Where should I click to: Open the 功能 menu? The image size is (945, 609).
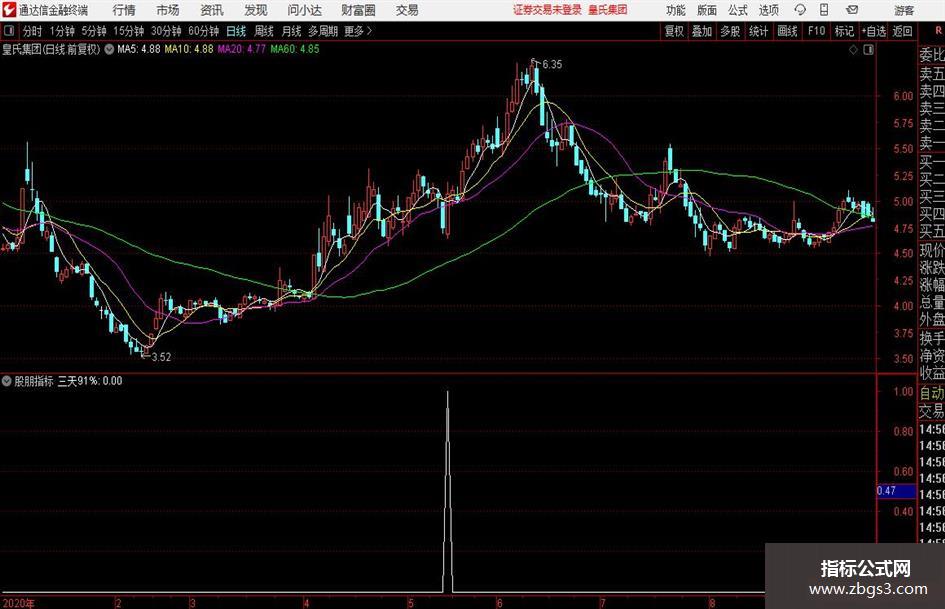coord(676,10)
